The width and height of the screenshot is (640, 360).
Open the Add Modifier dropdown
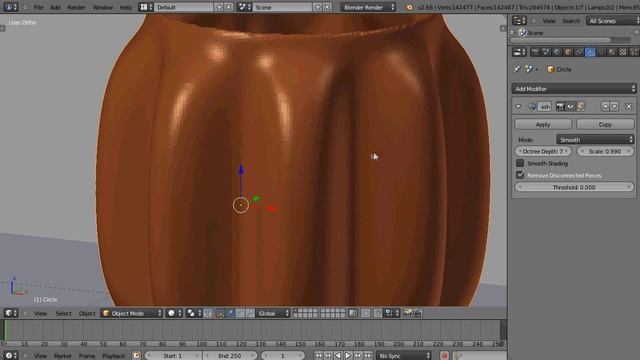(574, 89)
